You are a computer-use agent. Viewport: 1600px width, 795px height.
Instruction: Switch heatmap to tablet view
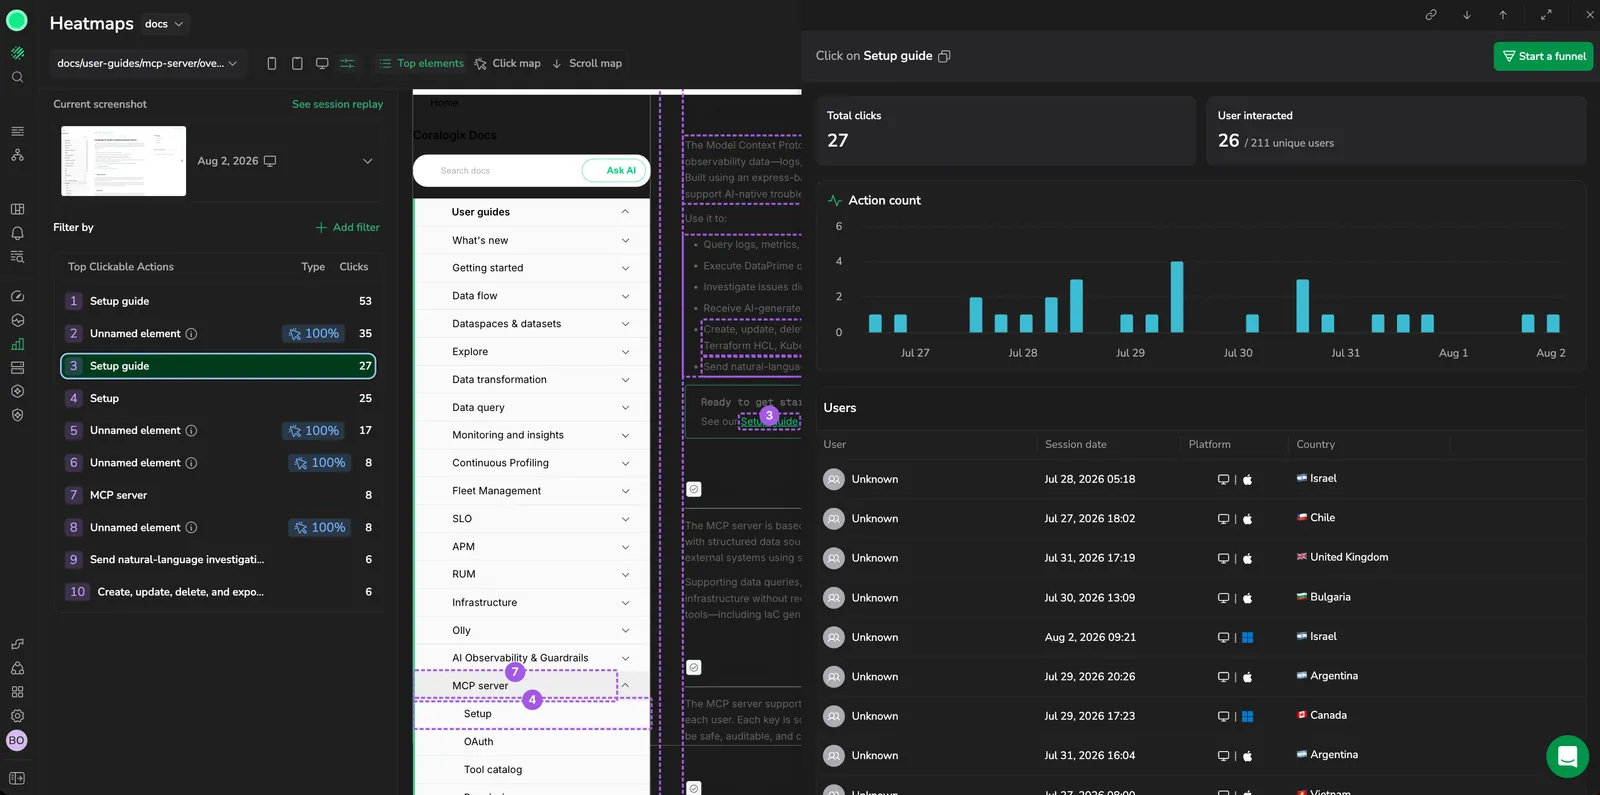coord(297,63)
